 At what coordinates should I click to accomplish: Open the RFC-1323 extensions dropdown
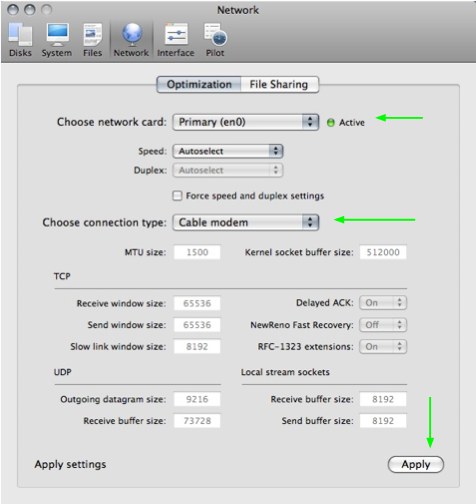383,347
